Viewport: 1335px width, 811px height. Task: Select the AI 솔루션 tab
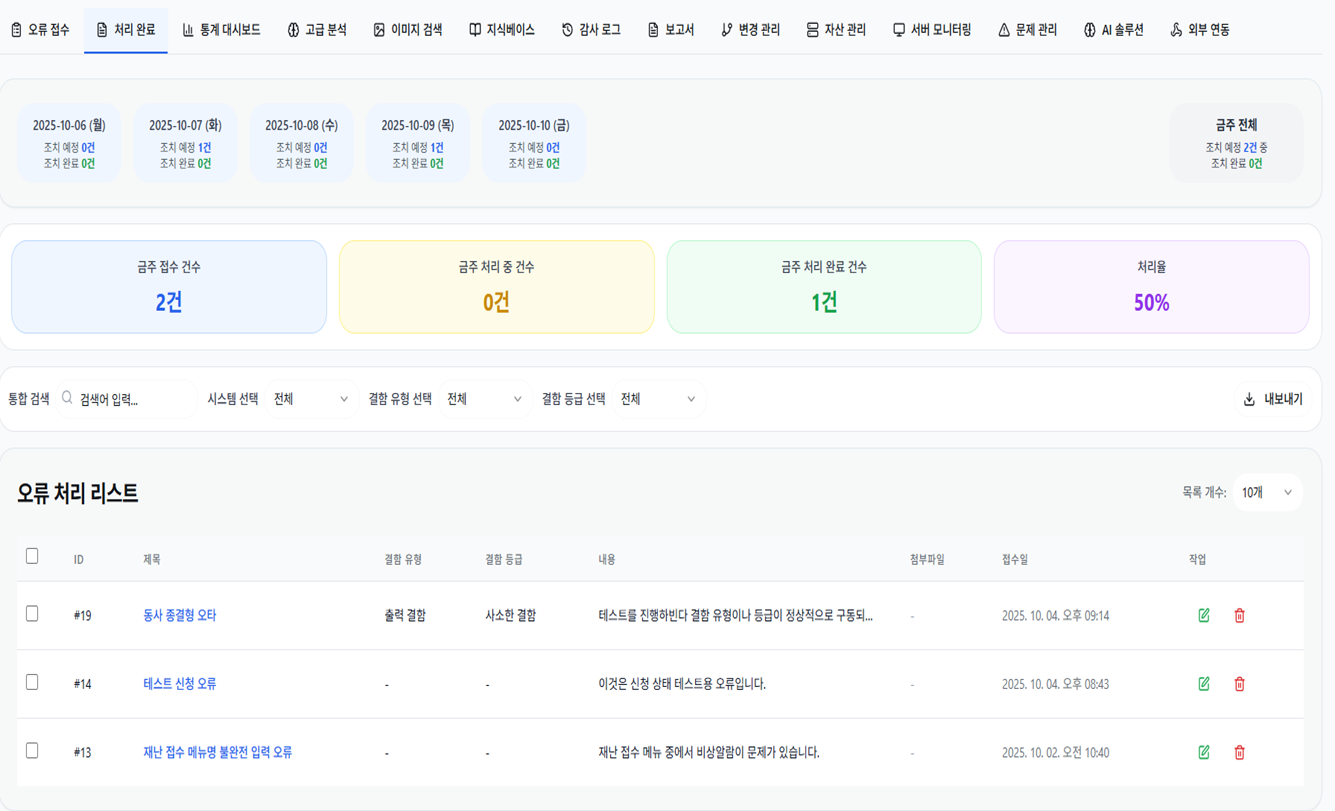1113,30
